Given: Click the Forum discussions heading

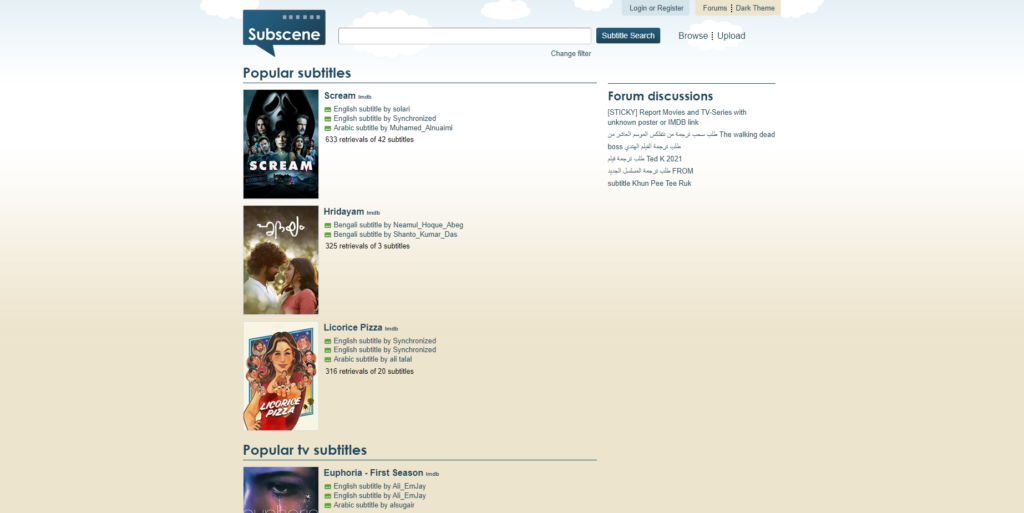Looking at the screenshot, I should tap(660, 97).
